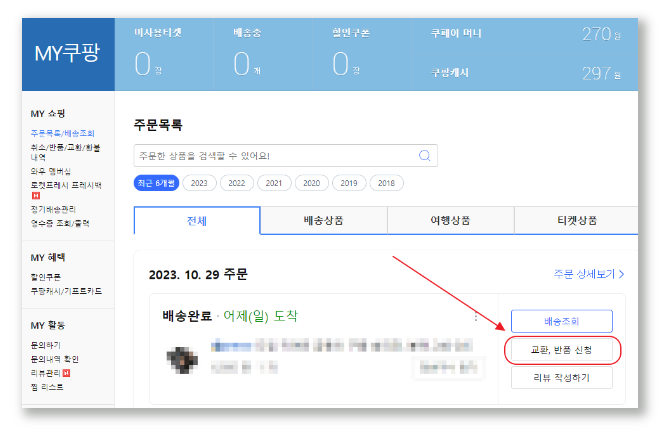The height and width of the screenshot is (430, 669).
Task: Filter orders by year 2020
Action: click(x=311, y=183)
